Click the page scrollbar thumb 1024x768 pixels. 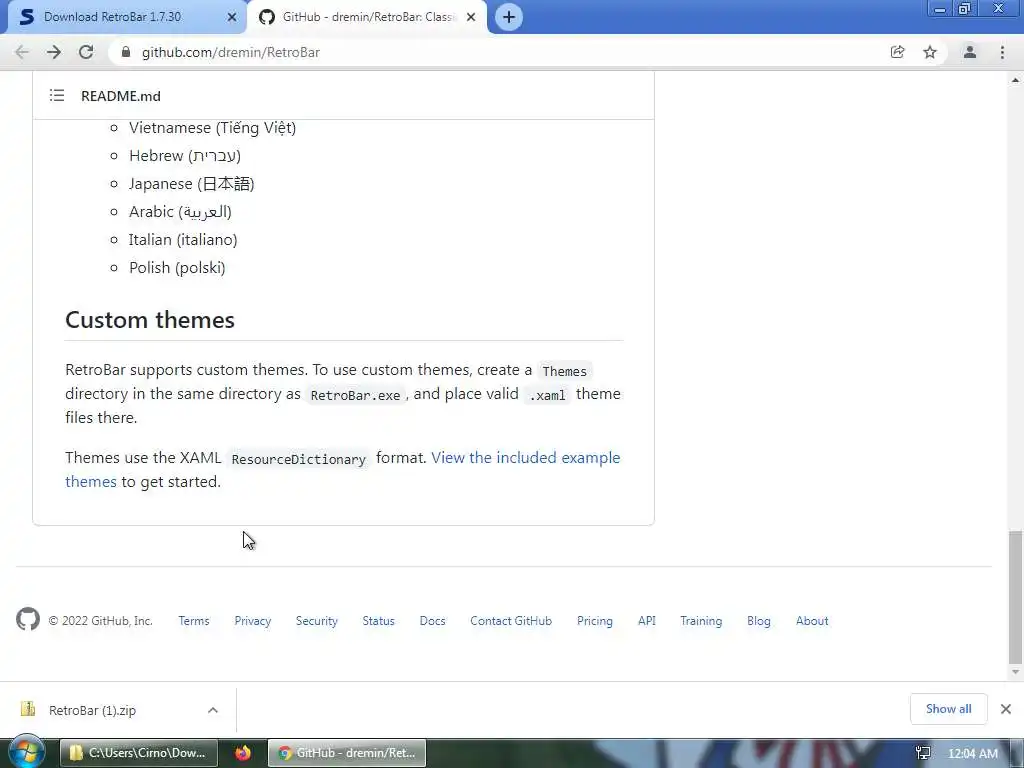pos(1014,597)
